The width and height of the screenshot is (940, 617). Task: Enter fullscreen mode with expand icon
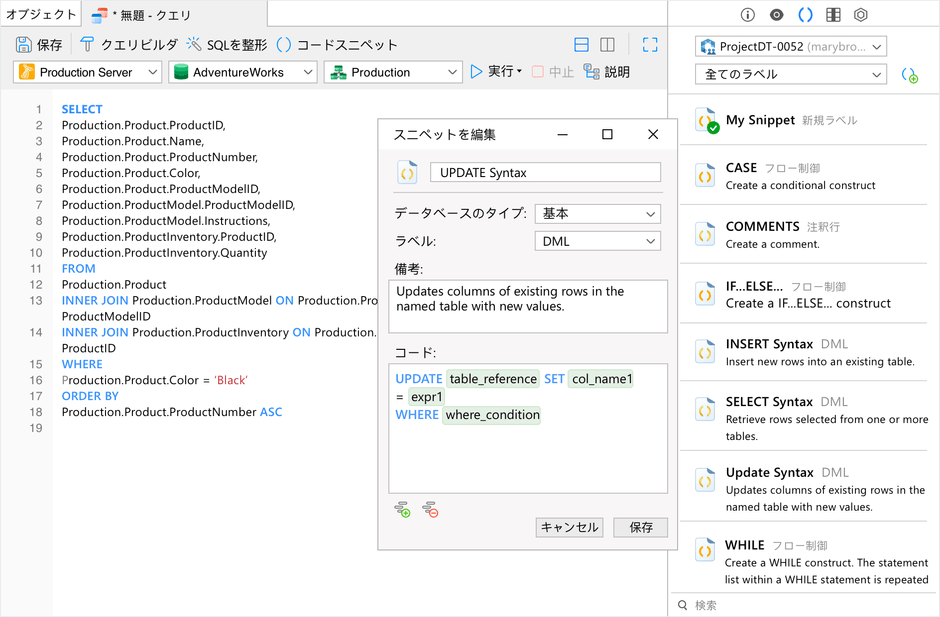point(650,44)
